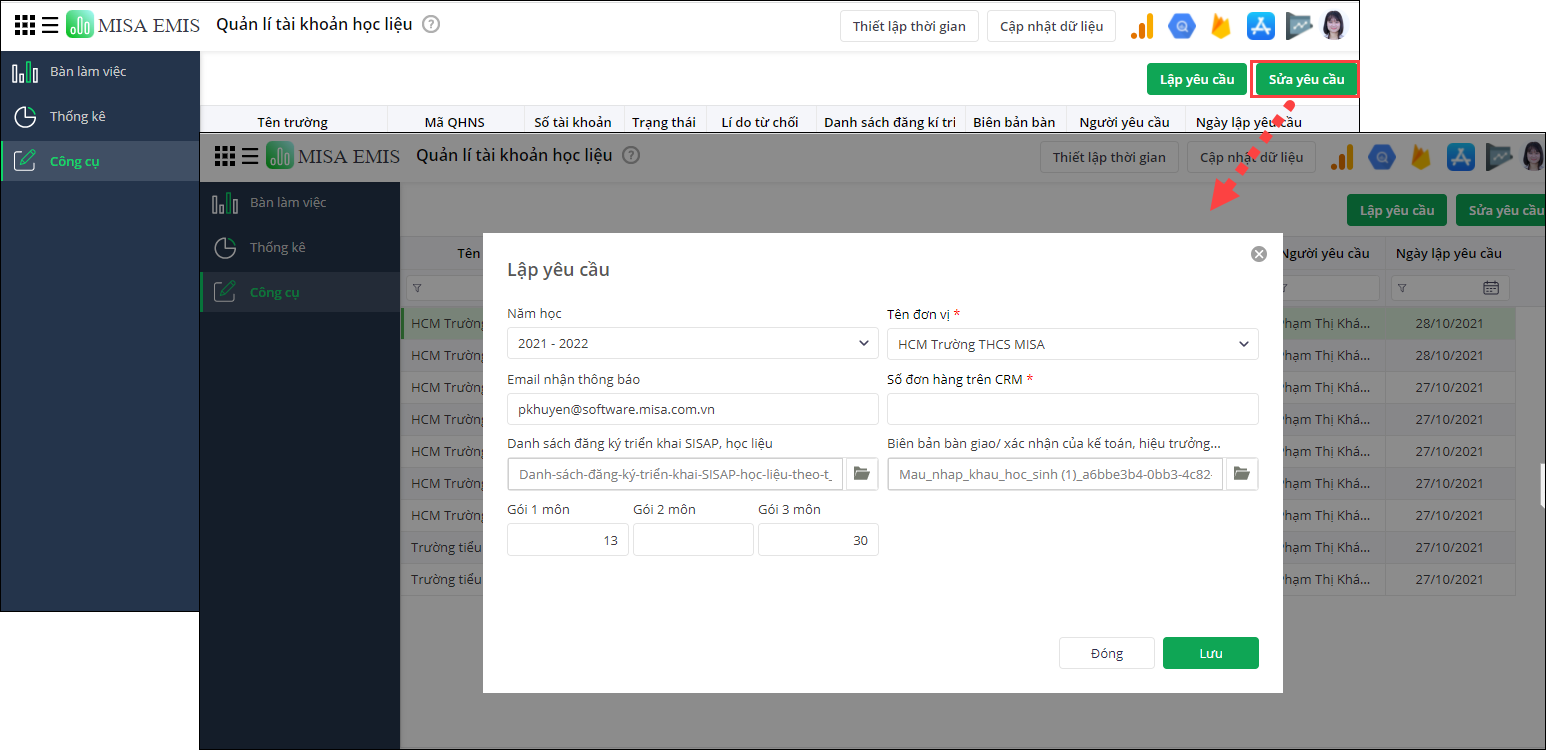Open App Store icon in back window

(x=1260, y=26)
